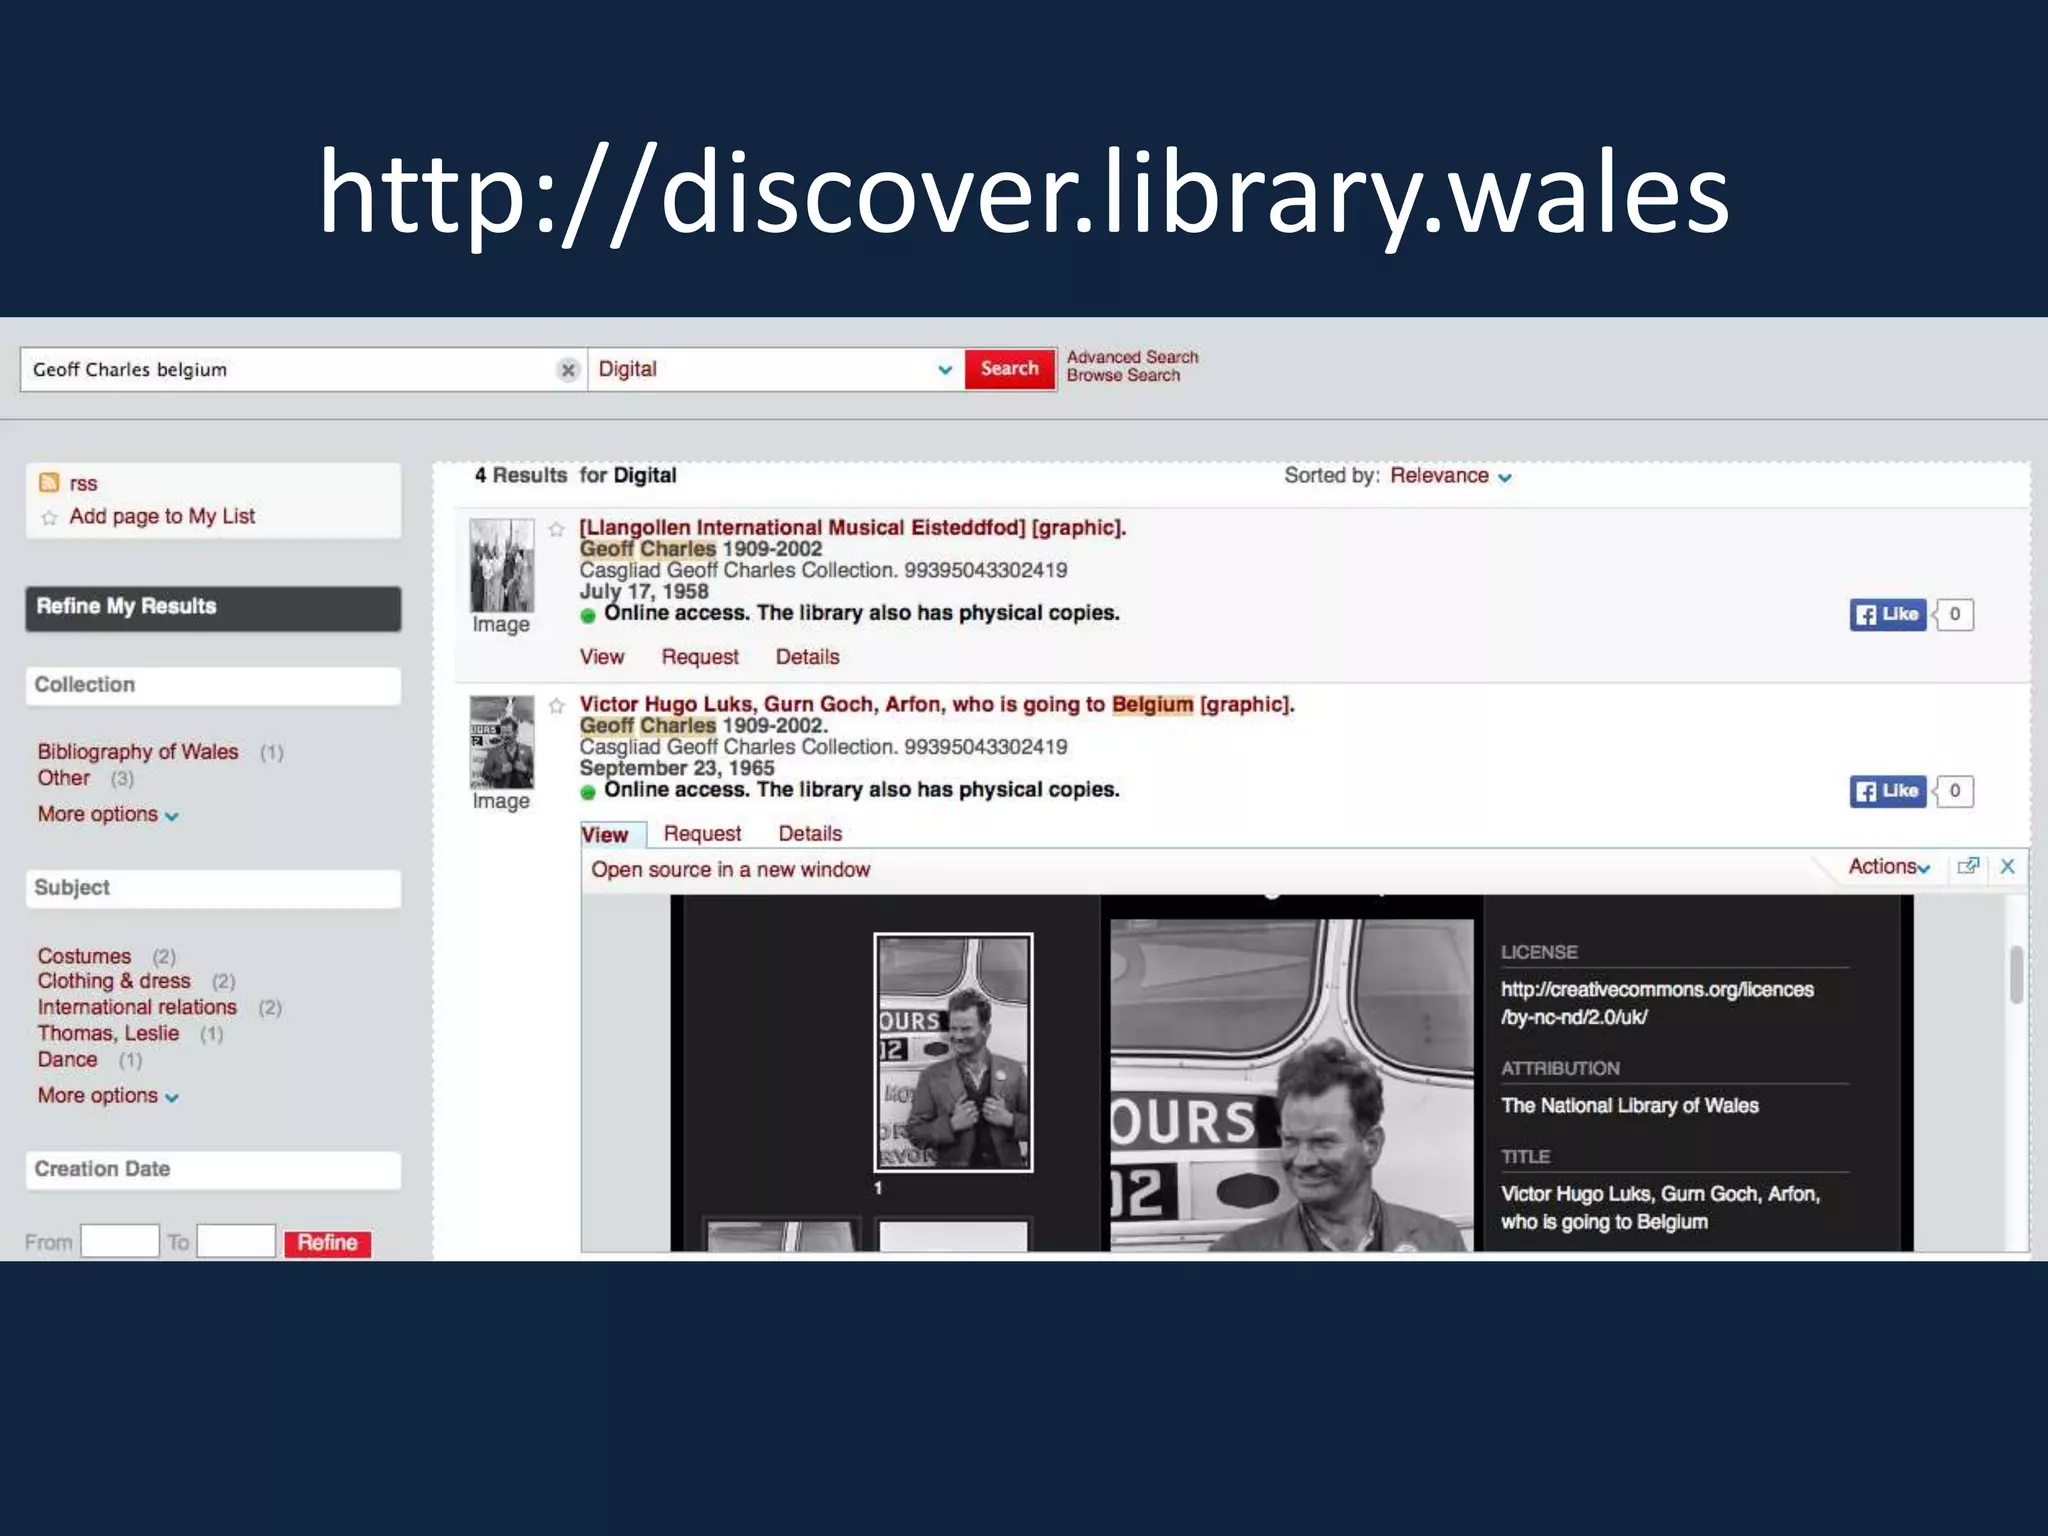This screenshot has height=1536, width=2048.
Task: Star the Llangollen International Musical Eisteddfod result
Action: (x=557, y=529)
